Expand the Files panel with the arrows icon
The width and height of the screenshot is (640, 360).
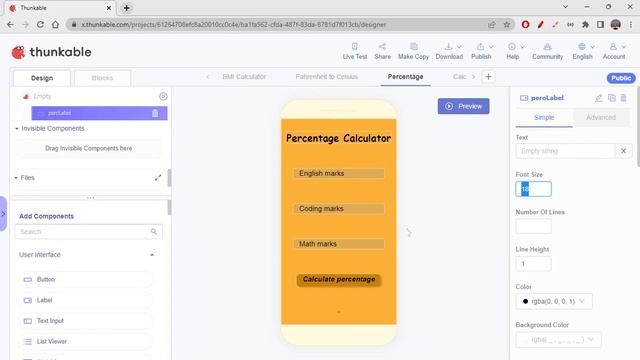158,178
